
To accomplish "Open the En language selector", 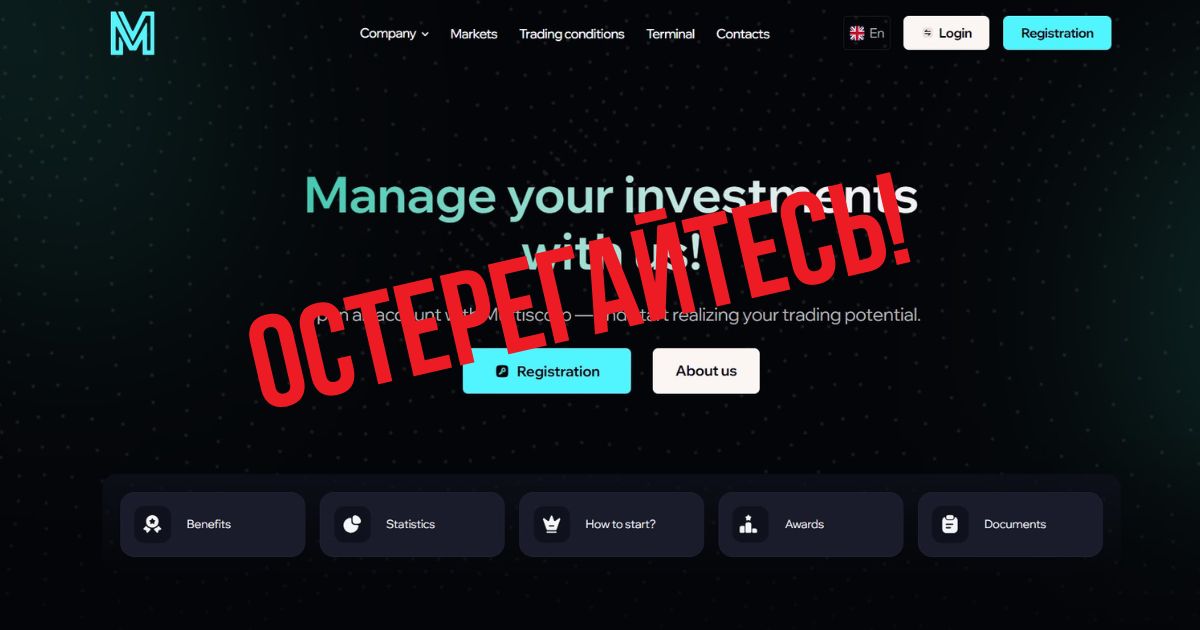I will [867, 33].
